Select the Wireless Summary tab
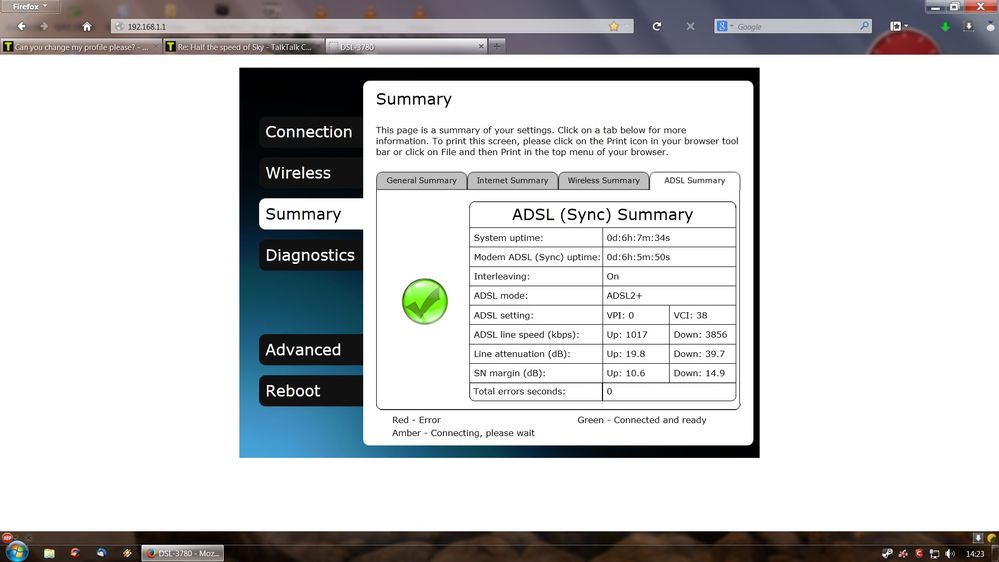The height and width of the screenshot is (562, 999). (x=603, y=181)
